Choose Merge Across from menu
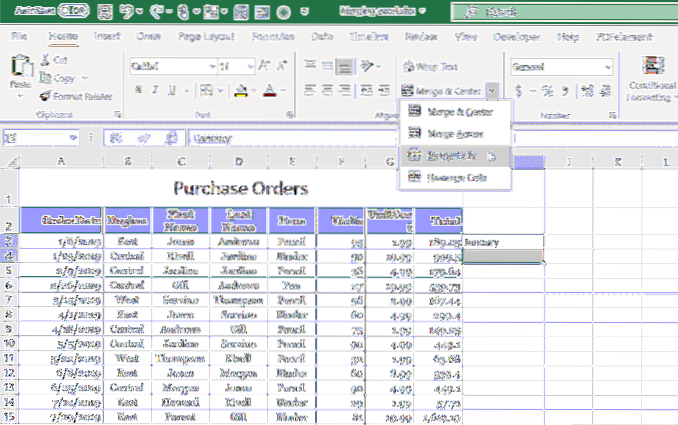This screenshot has height=425, width=678. [454, 134]
